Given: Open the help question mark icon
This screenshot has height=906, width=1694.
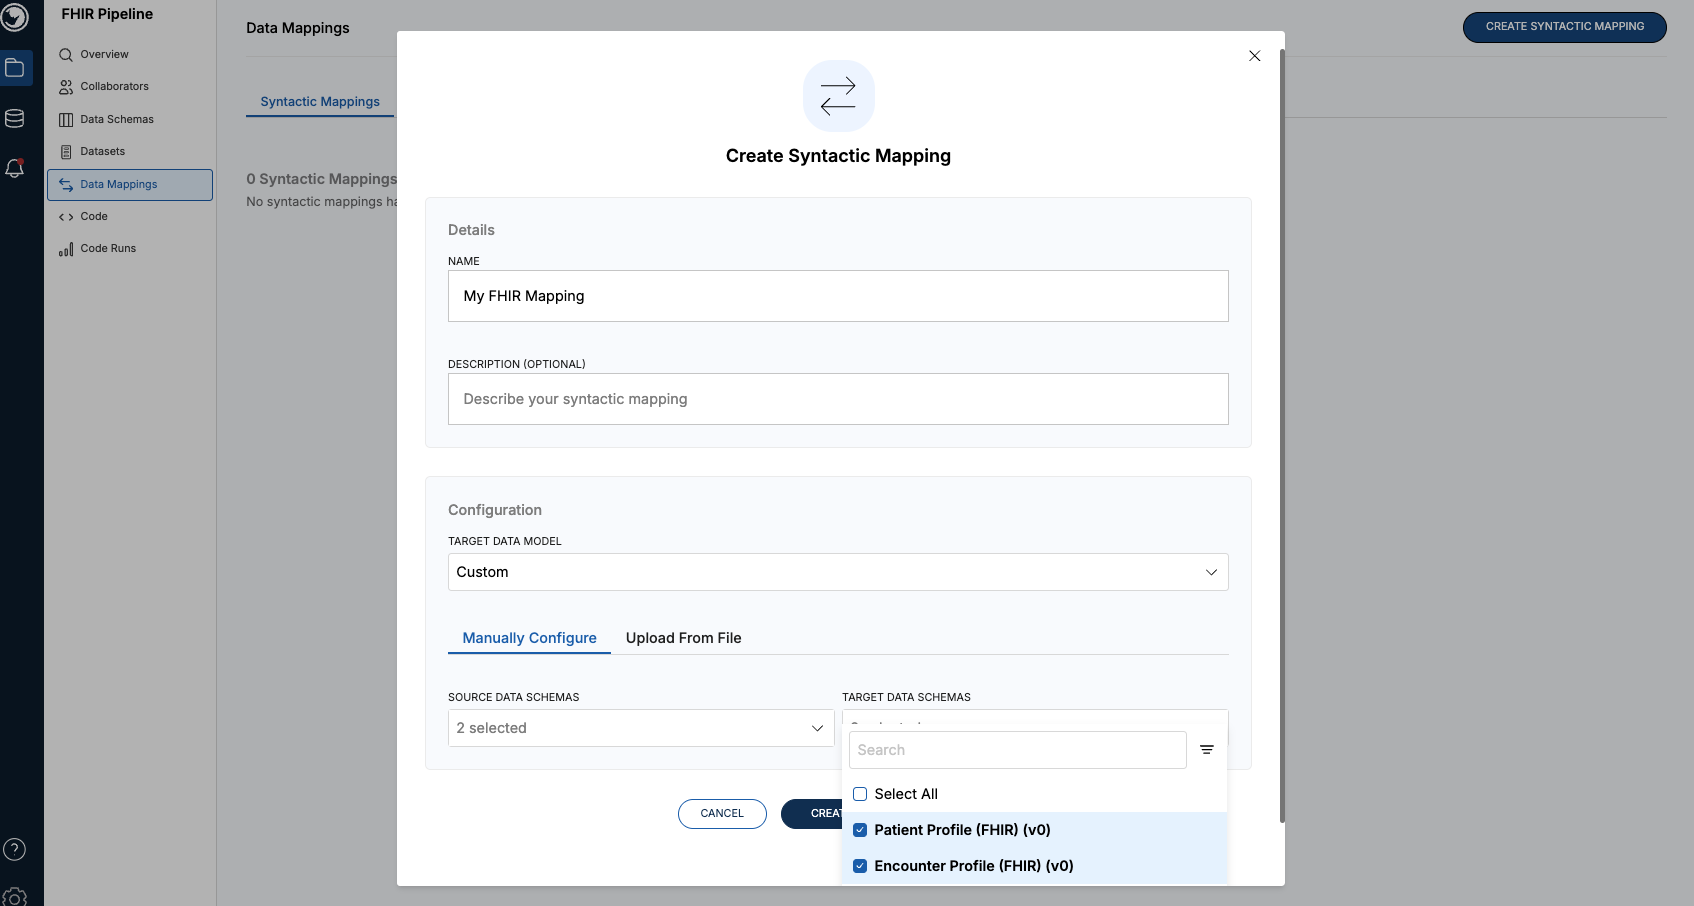Looking at the screenshot, I should coord(15,849).
